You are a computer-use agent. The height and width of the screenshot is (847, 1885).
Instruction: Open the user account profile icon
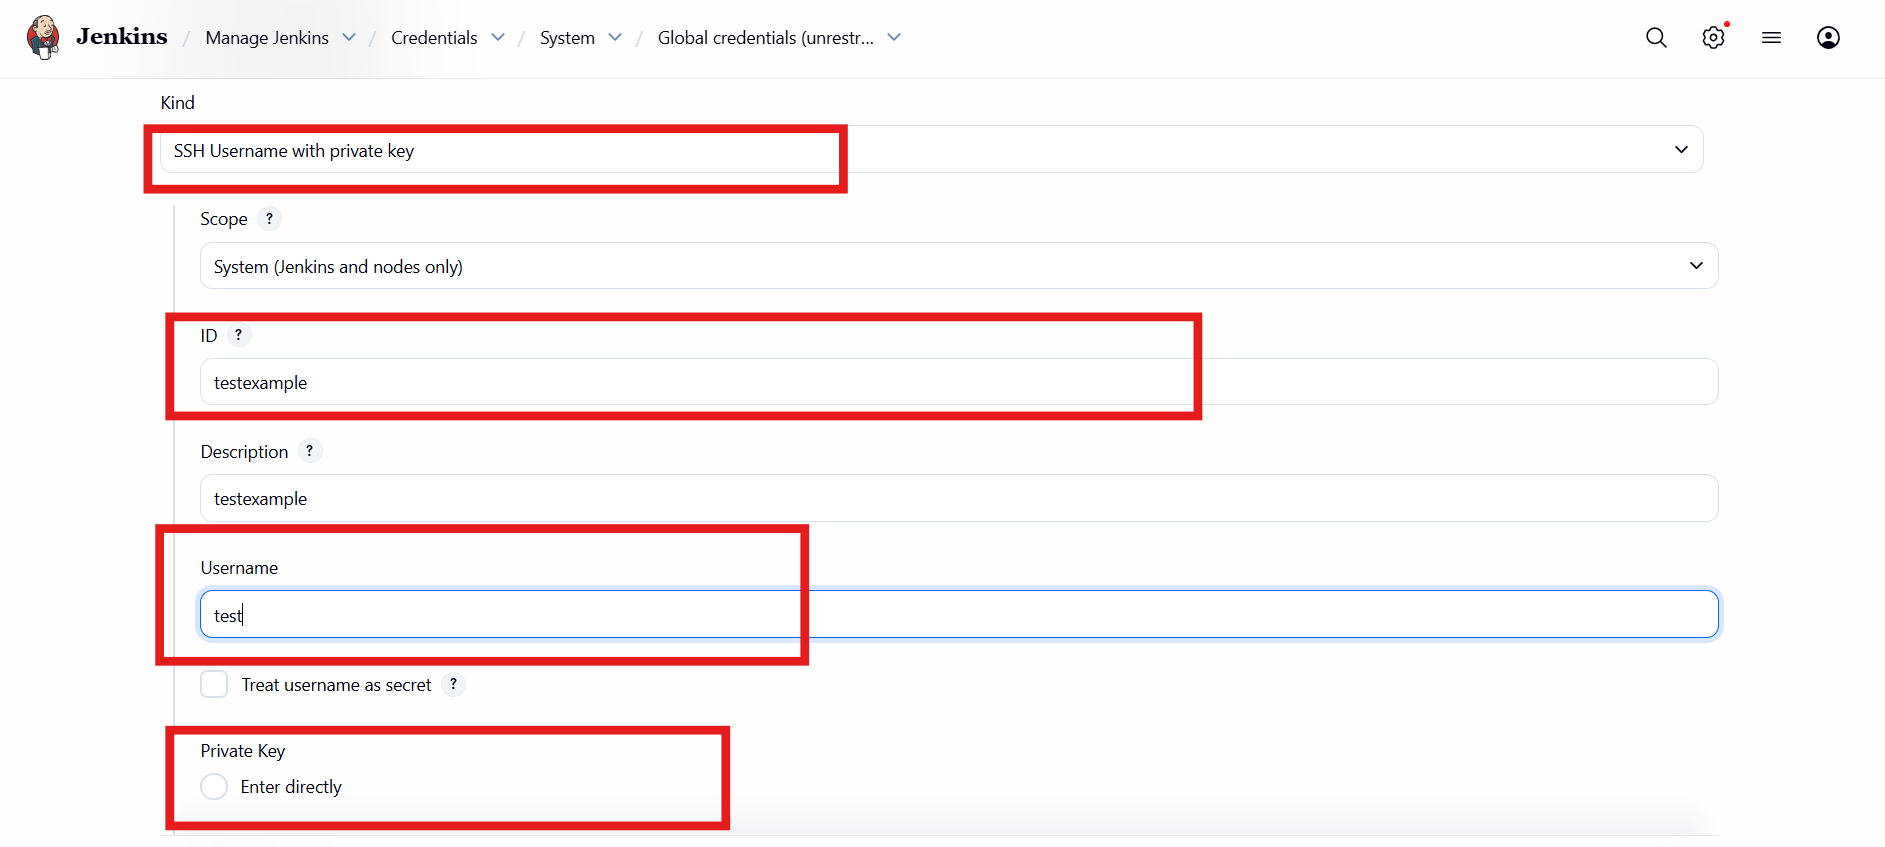(x=1828, y=38)
